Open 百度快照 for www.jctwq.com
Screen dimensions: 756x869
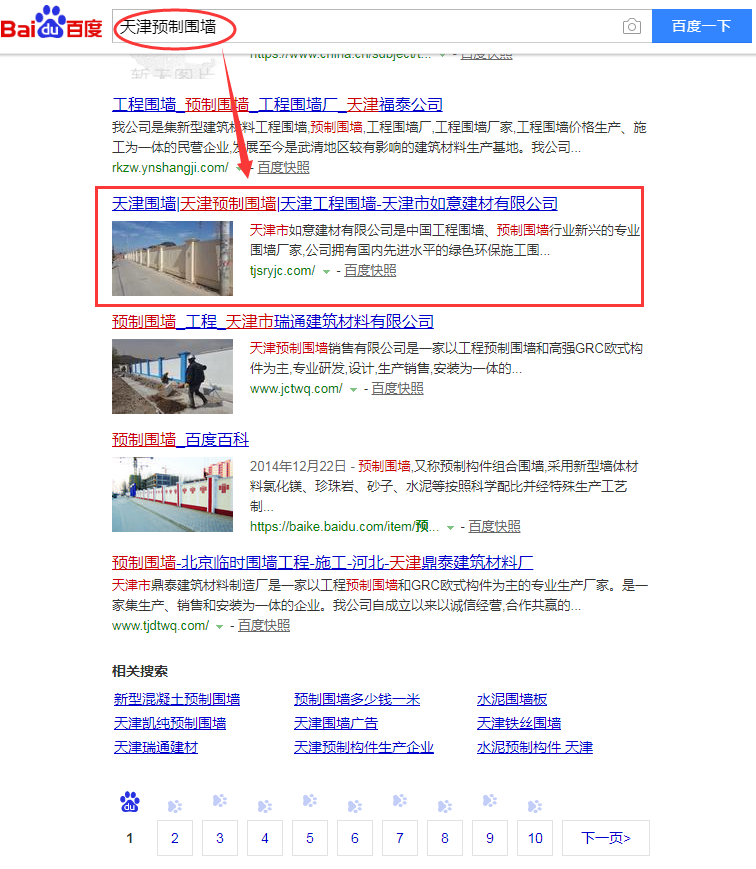[x=397, y=389]
